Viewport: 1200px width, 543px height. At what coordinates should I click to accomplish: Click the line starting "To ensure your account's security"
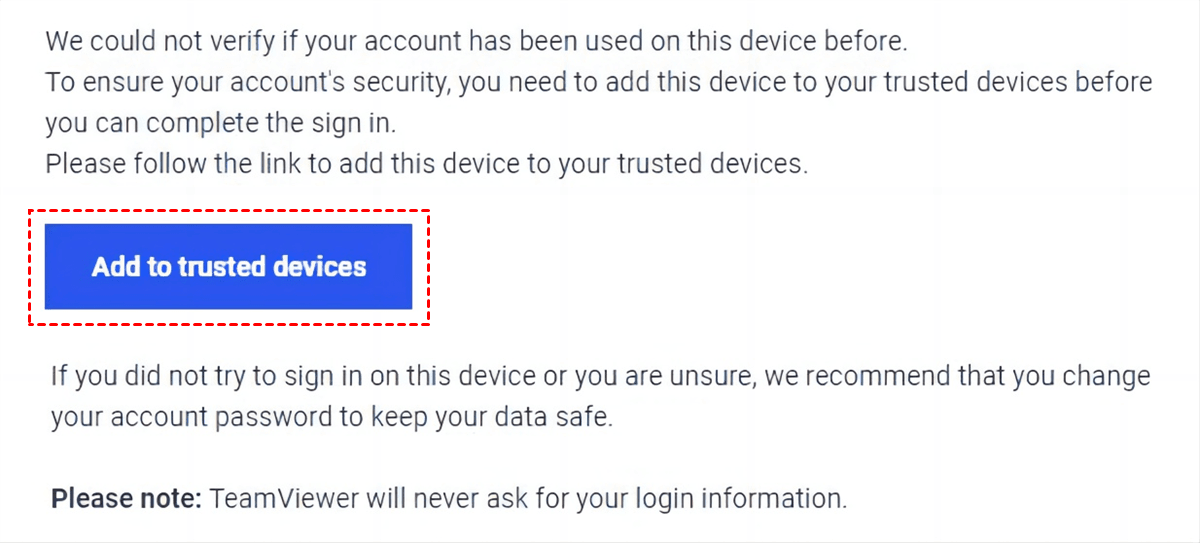point(598,82)
